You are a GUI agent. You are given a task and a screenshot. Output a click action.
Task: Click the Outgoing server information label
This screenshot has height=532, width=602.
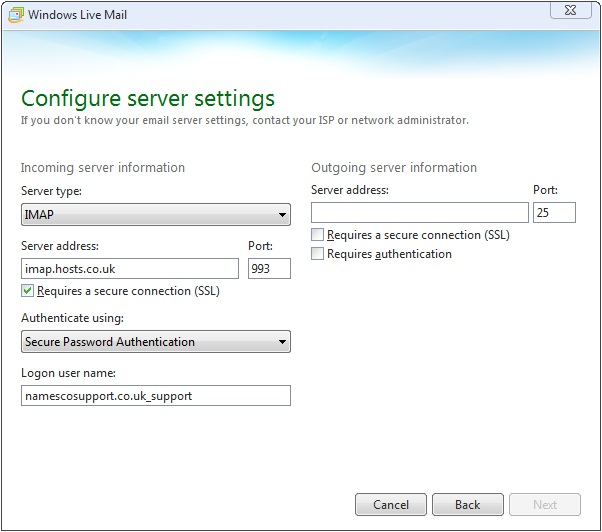coord(394,168)
